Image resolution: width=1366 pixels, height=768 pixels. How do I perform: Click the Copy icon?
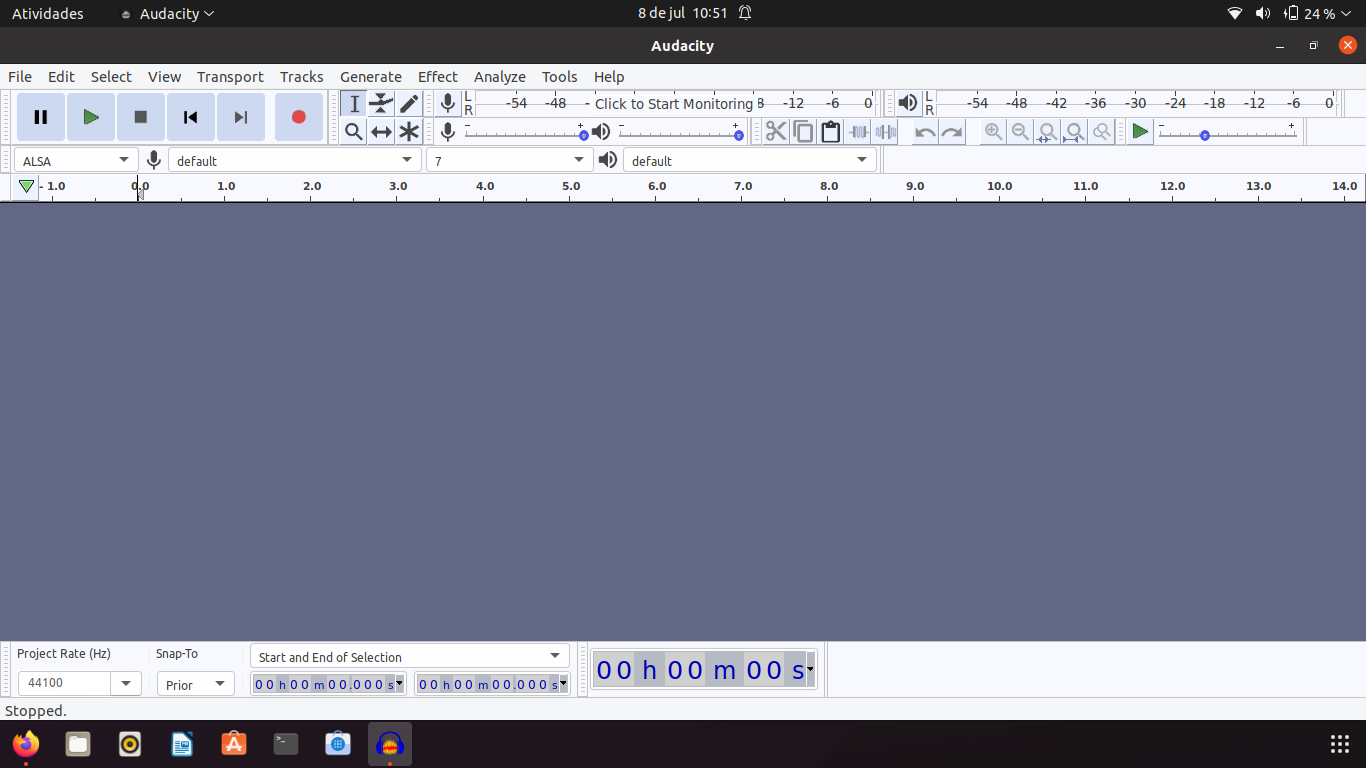pyautogui.click(x=803, y=131)
